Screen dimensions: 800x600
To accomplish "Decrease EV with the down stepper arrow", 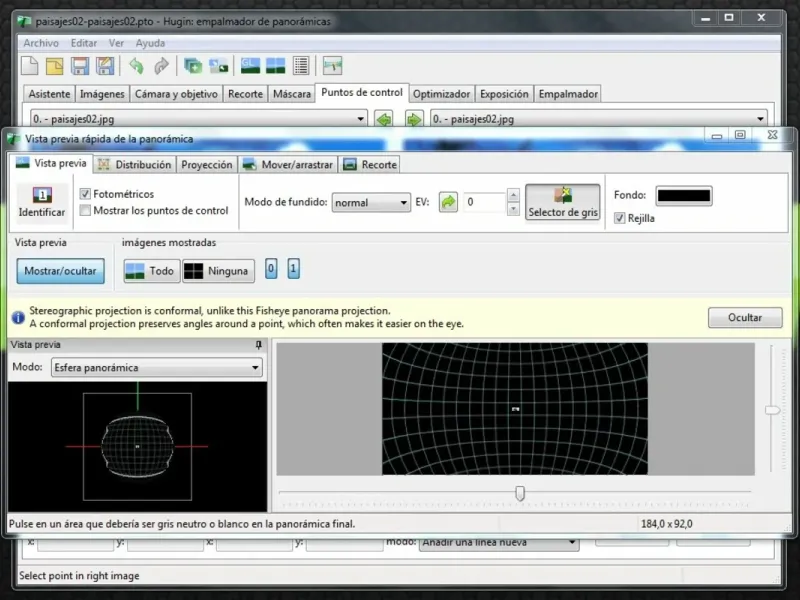I will [513, 209].
